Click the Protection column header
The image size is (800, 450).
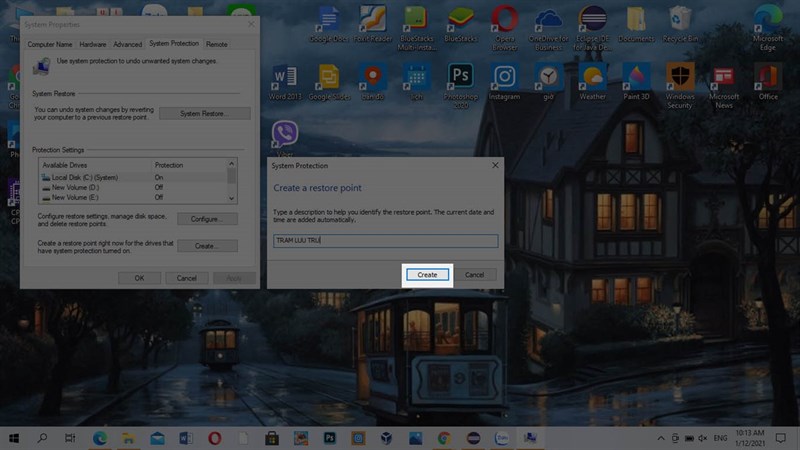(189, 165)
